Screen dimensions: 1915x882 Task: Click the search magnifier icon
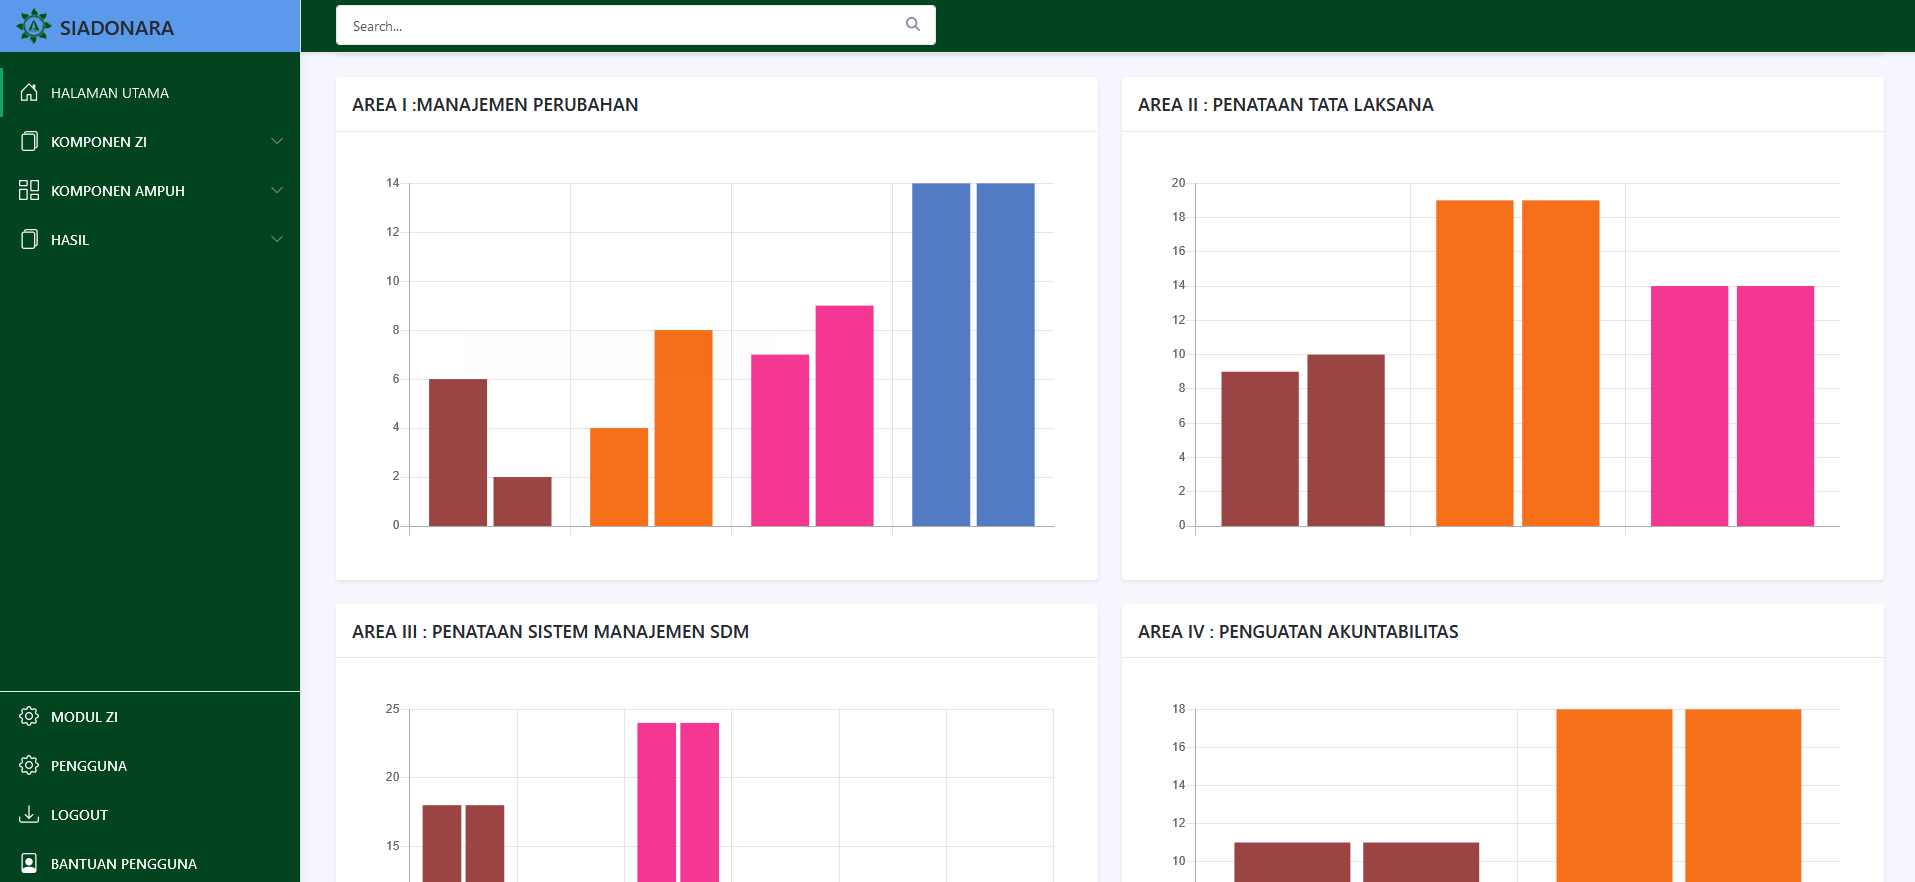tap(913, 25)
